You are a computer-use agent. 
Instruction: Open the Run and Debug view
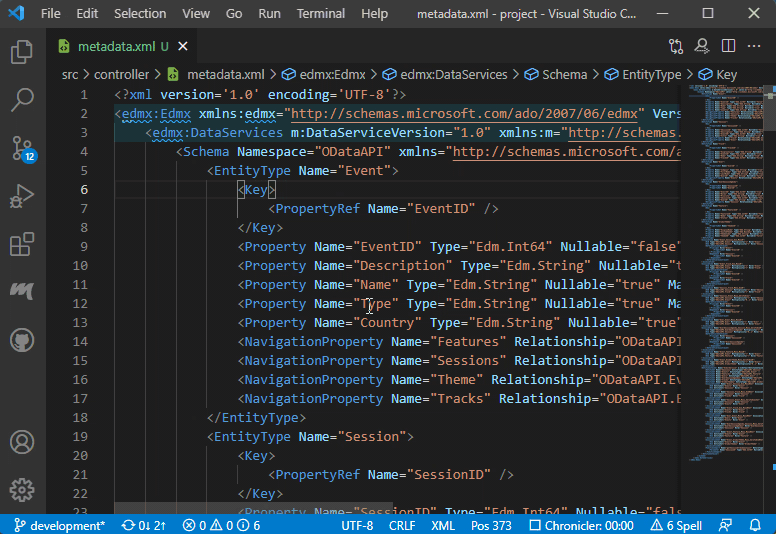point(22,196)
